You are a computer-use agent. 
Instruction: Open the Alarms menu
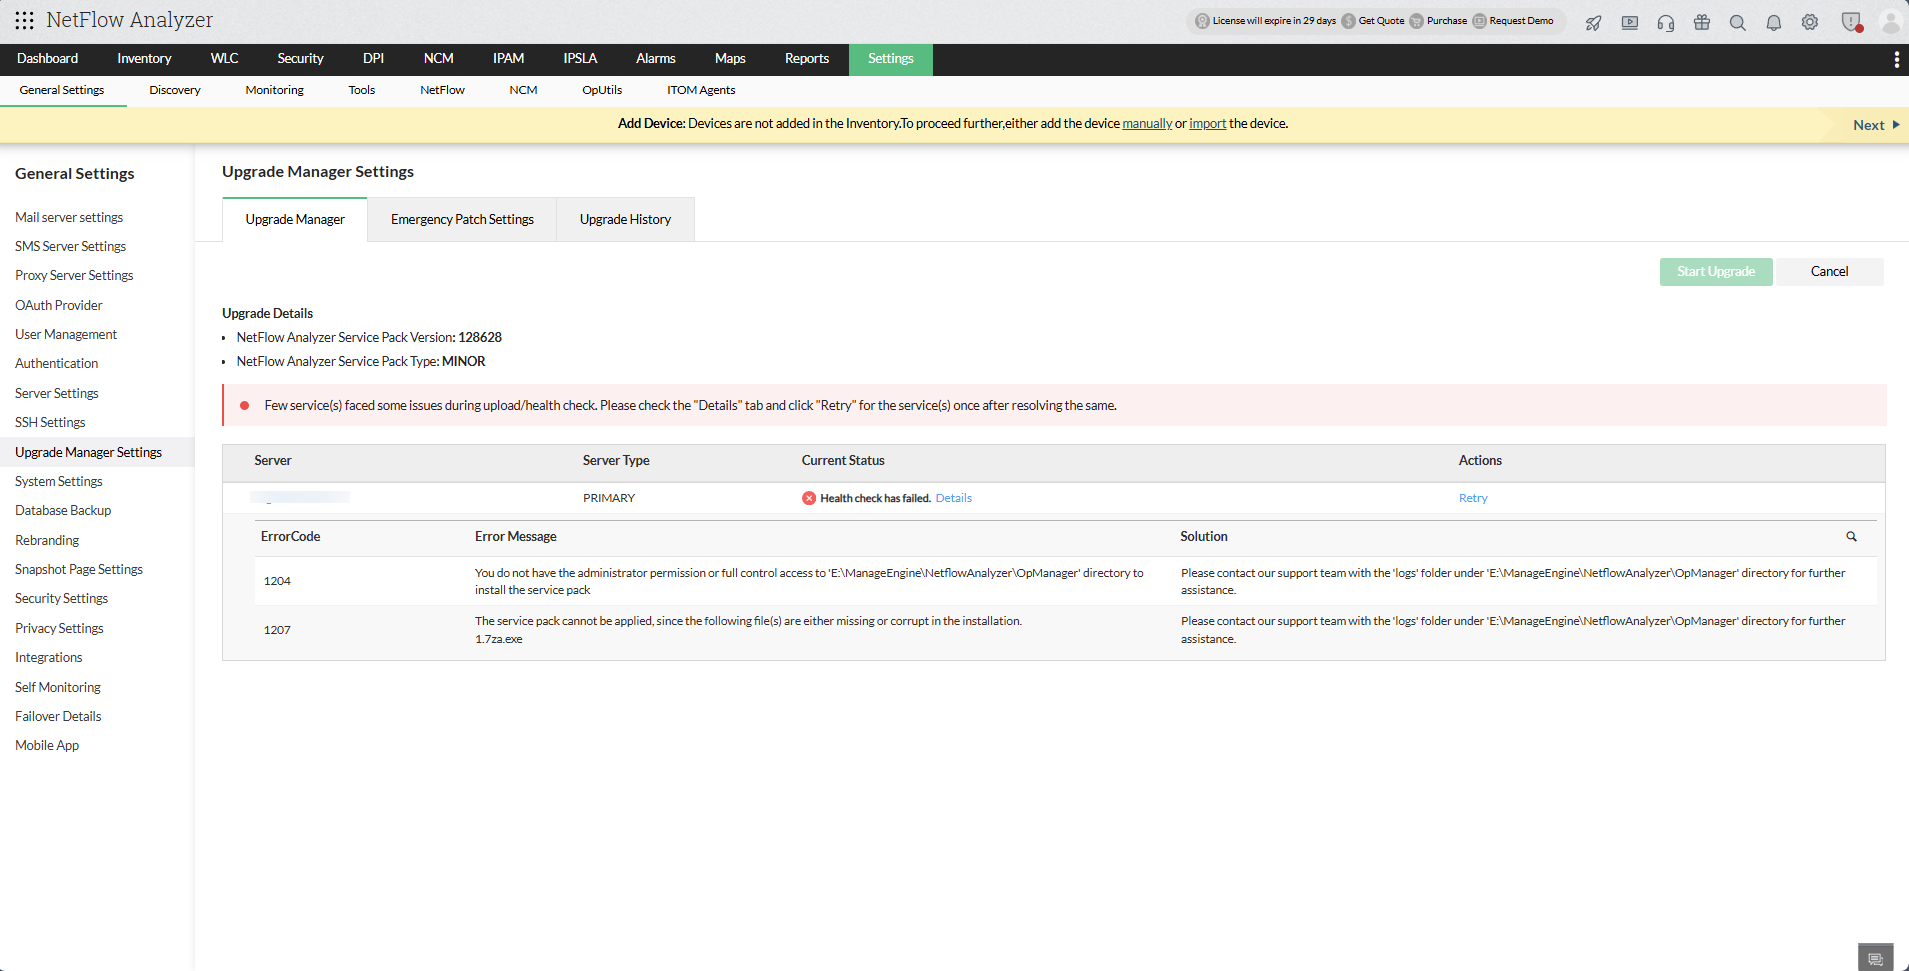tap(656, 59)
